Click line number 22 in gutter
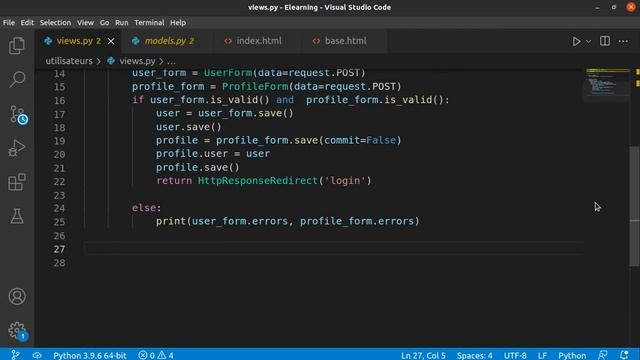 coord(59,182)
